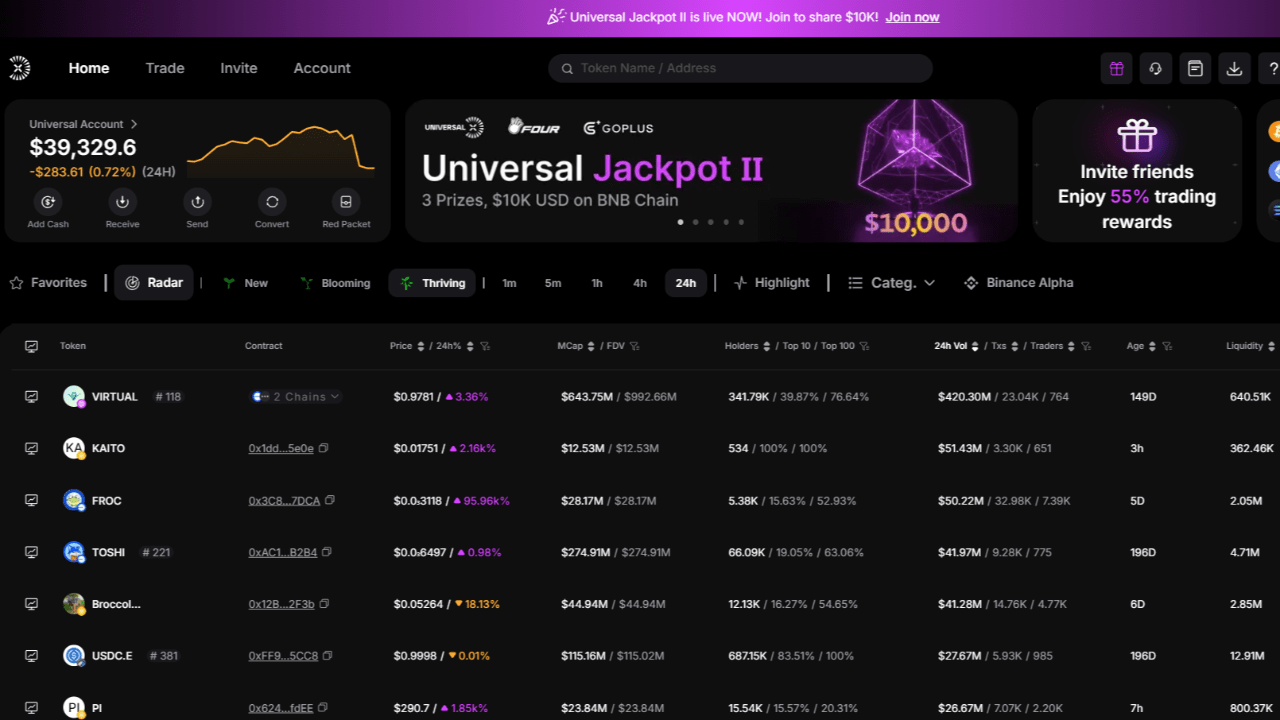Sort by Holders column arrows
This screenshot has height=720, width=1280.
point(767,346)
